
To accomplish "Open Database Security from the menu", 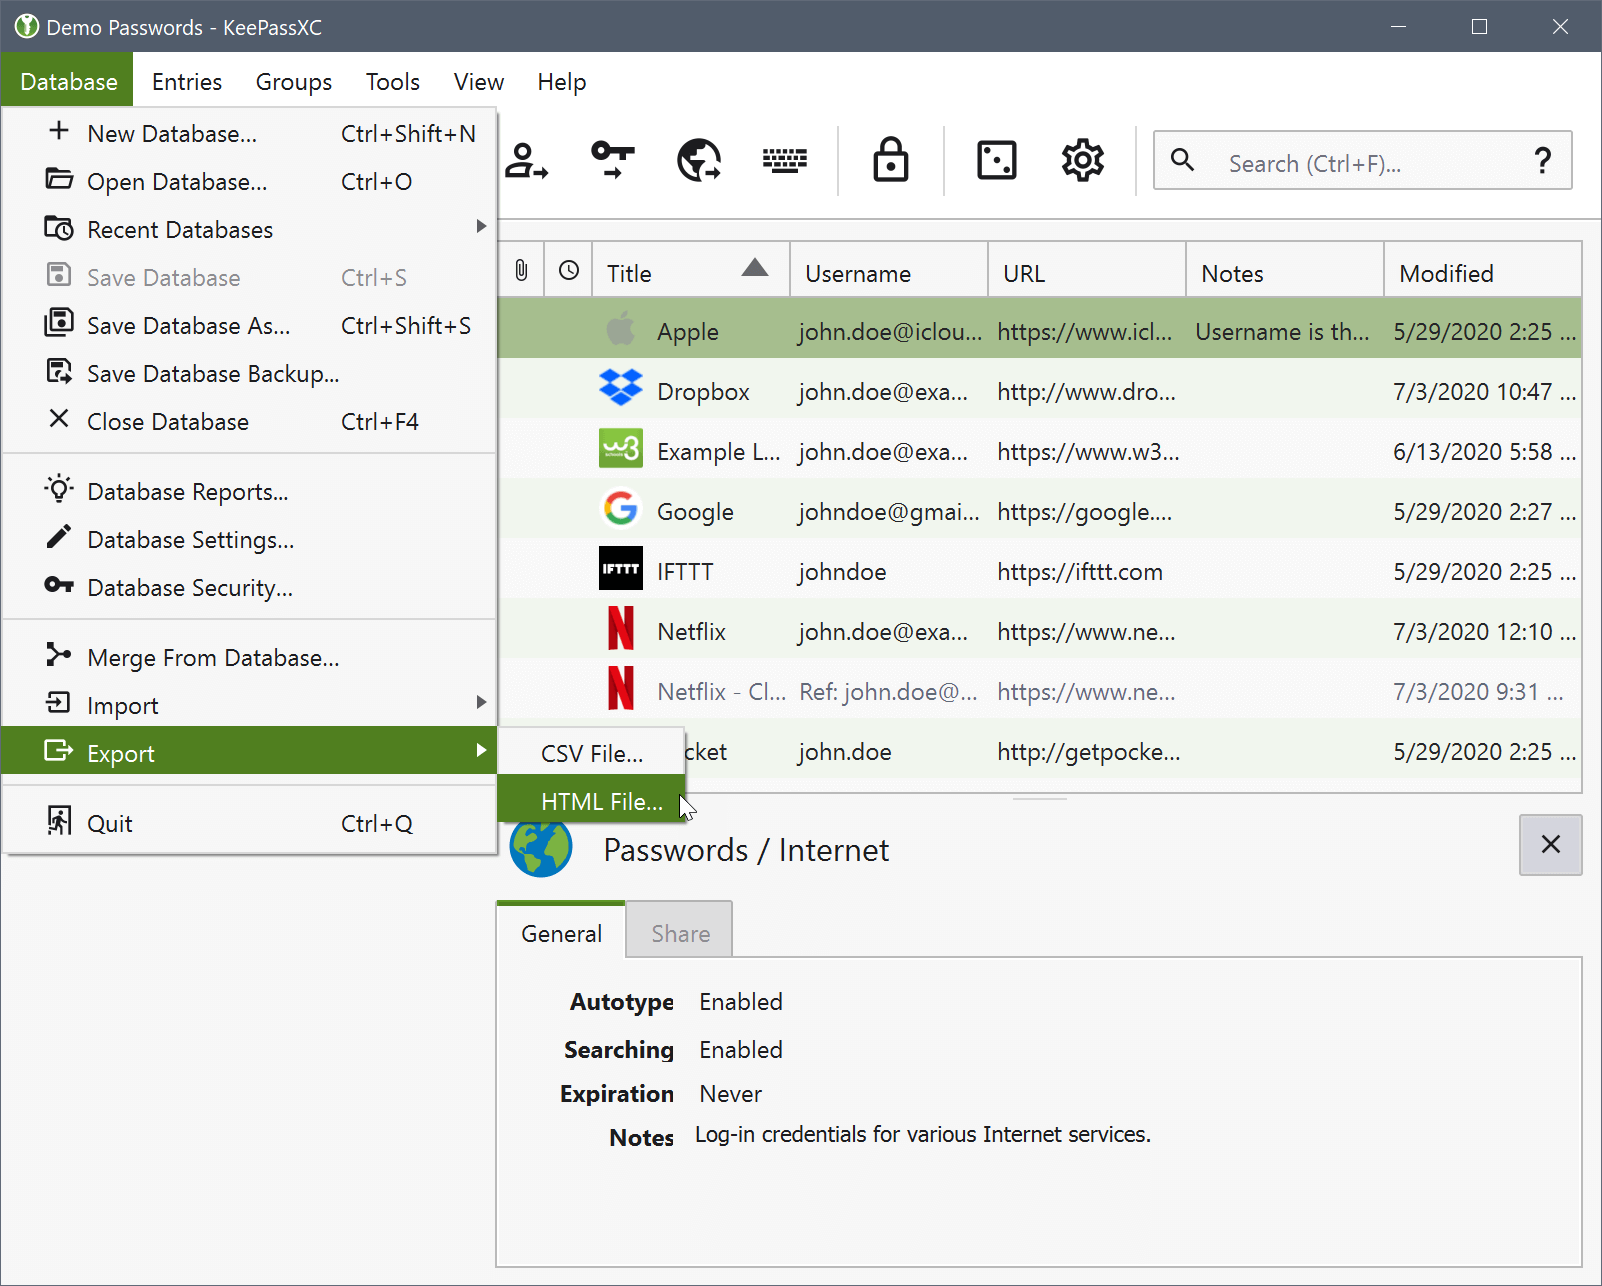I will click(190, 588).
